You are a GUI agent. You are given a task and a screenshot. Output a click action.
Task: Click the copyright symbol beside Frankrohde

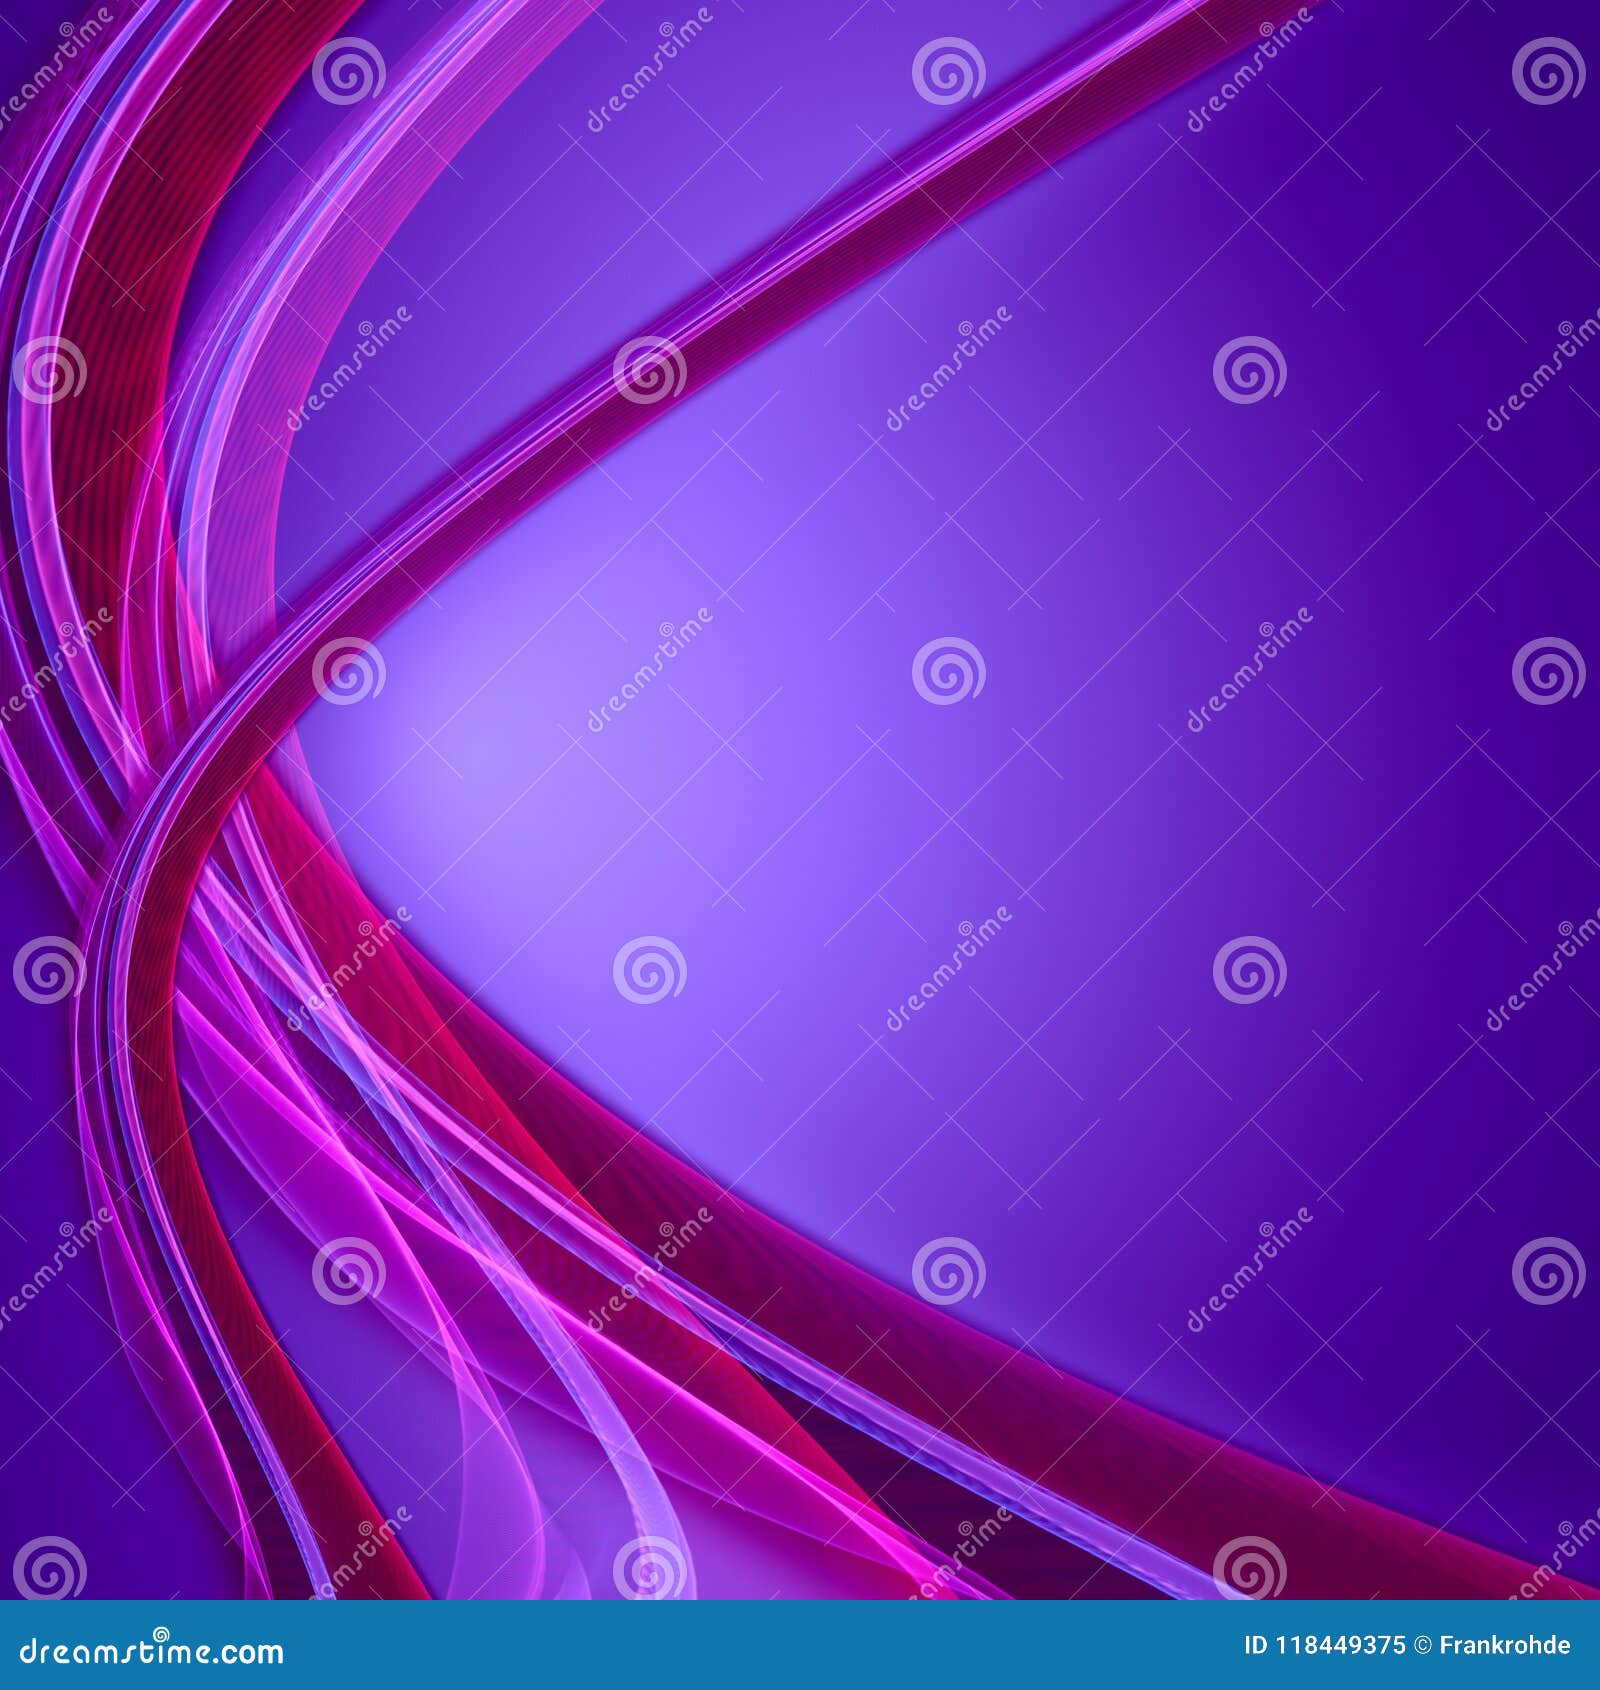tap(1422, 1645)
